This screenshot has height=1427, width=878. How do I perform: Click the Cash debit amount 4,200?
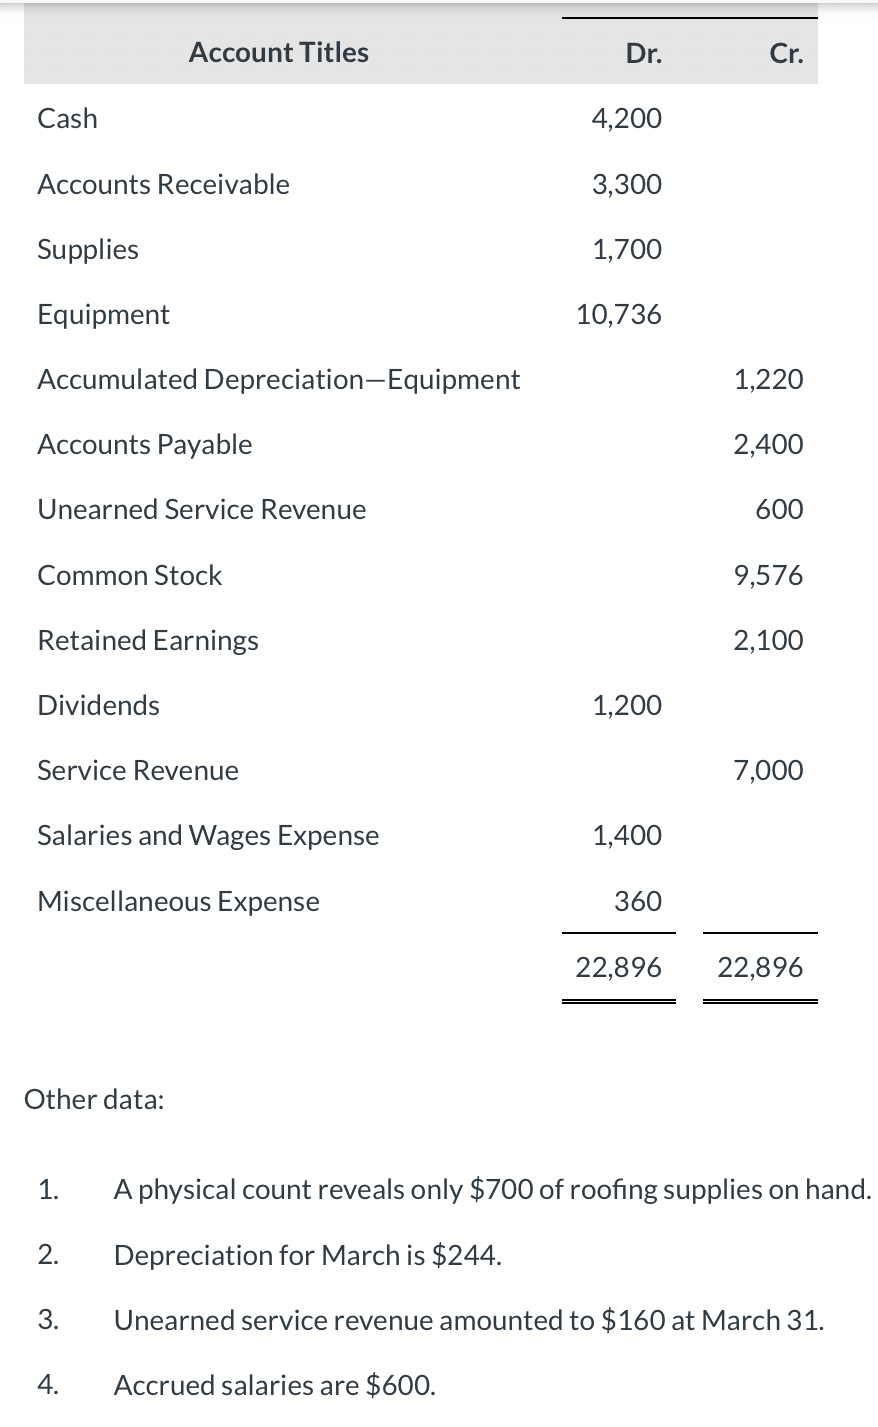coord(626,118)
